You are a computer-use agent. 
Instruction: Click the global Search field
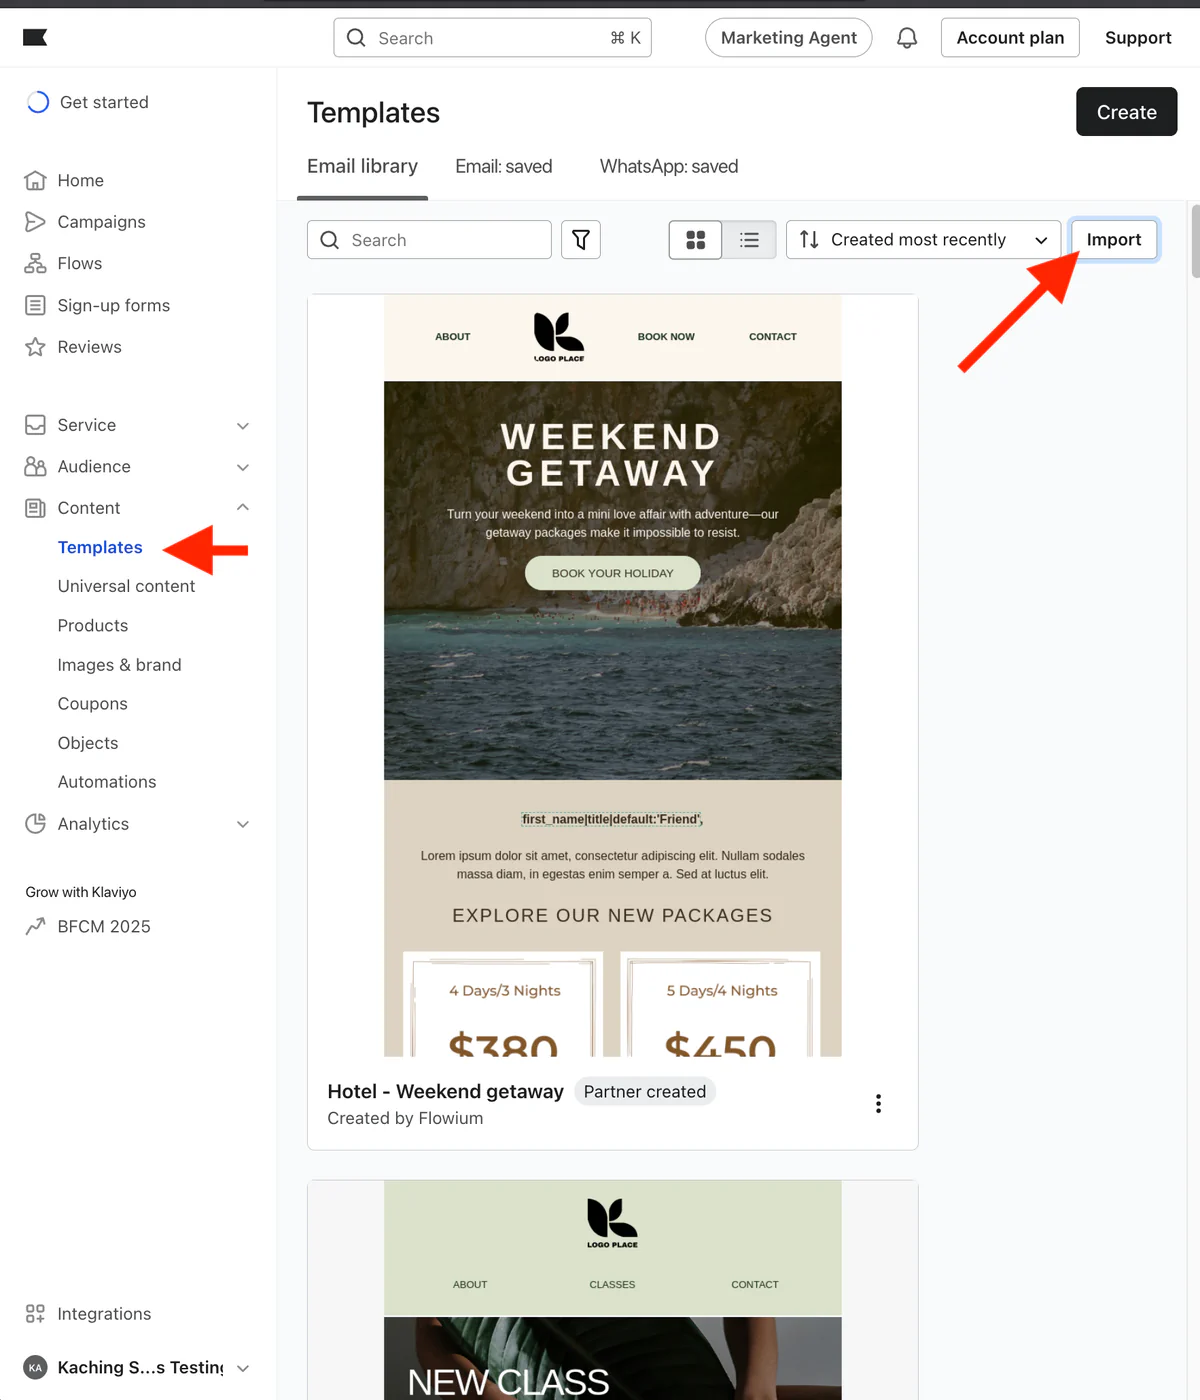coord(492,38)
